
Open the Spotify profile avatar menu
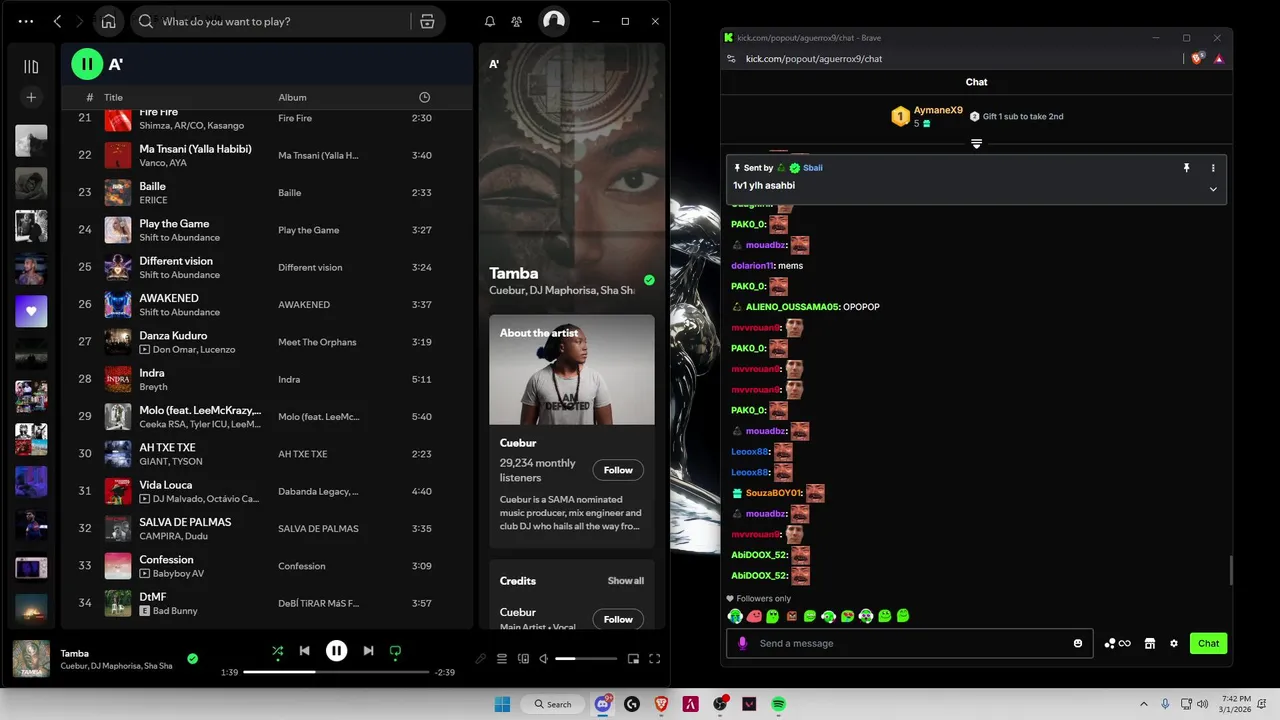(x=553, y=21)
